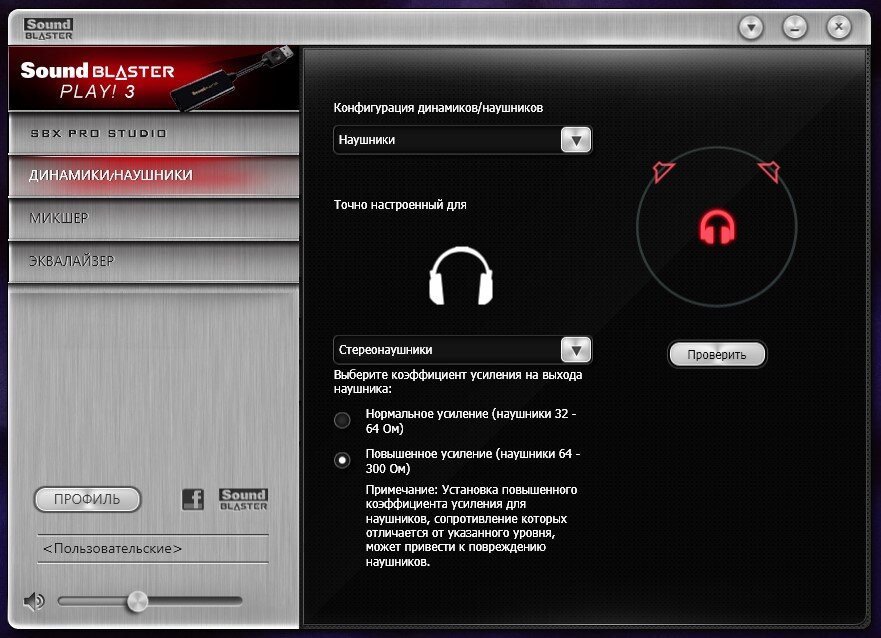Screen dimensions: 881x638
Task: Click the Sound Blaster logo in the title bar
Action: pyautogui.click(x=48, y=29)
